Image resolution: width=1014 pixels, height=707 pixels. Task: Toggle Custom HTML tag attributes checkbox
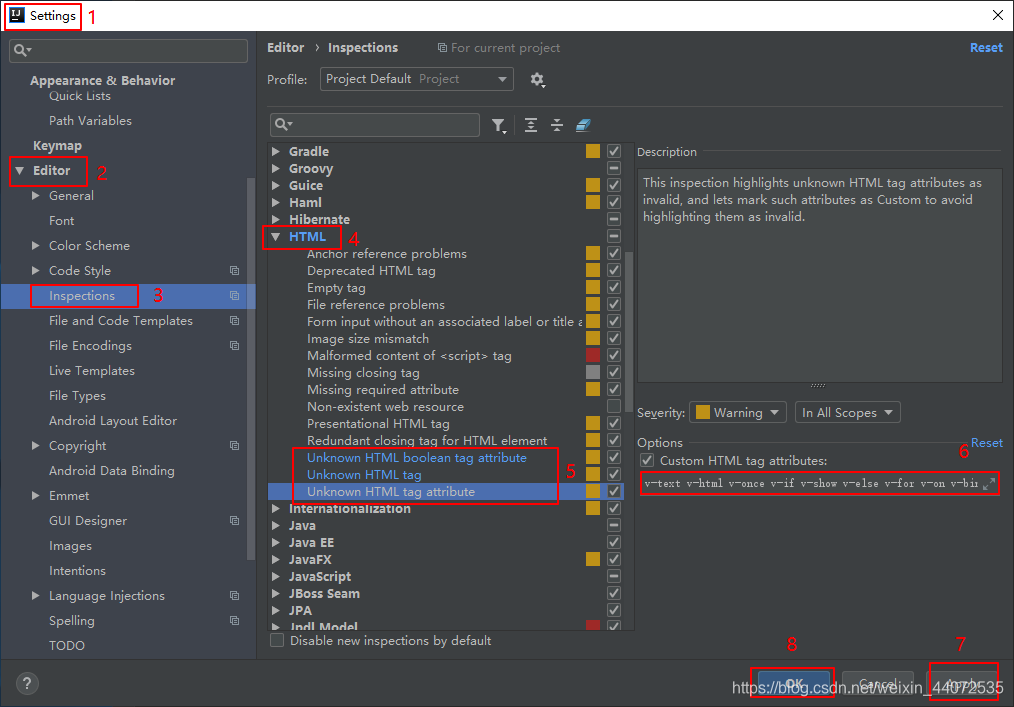(647, 461)
